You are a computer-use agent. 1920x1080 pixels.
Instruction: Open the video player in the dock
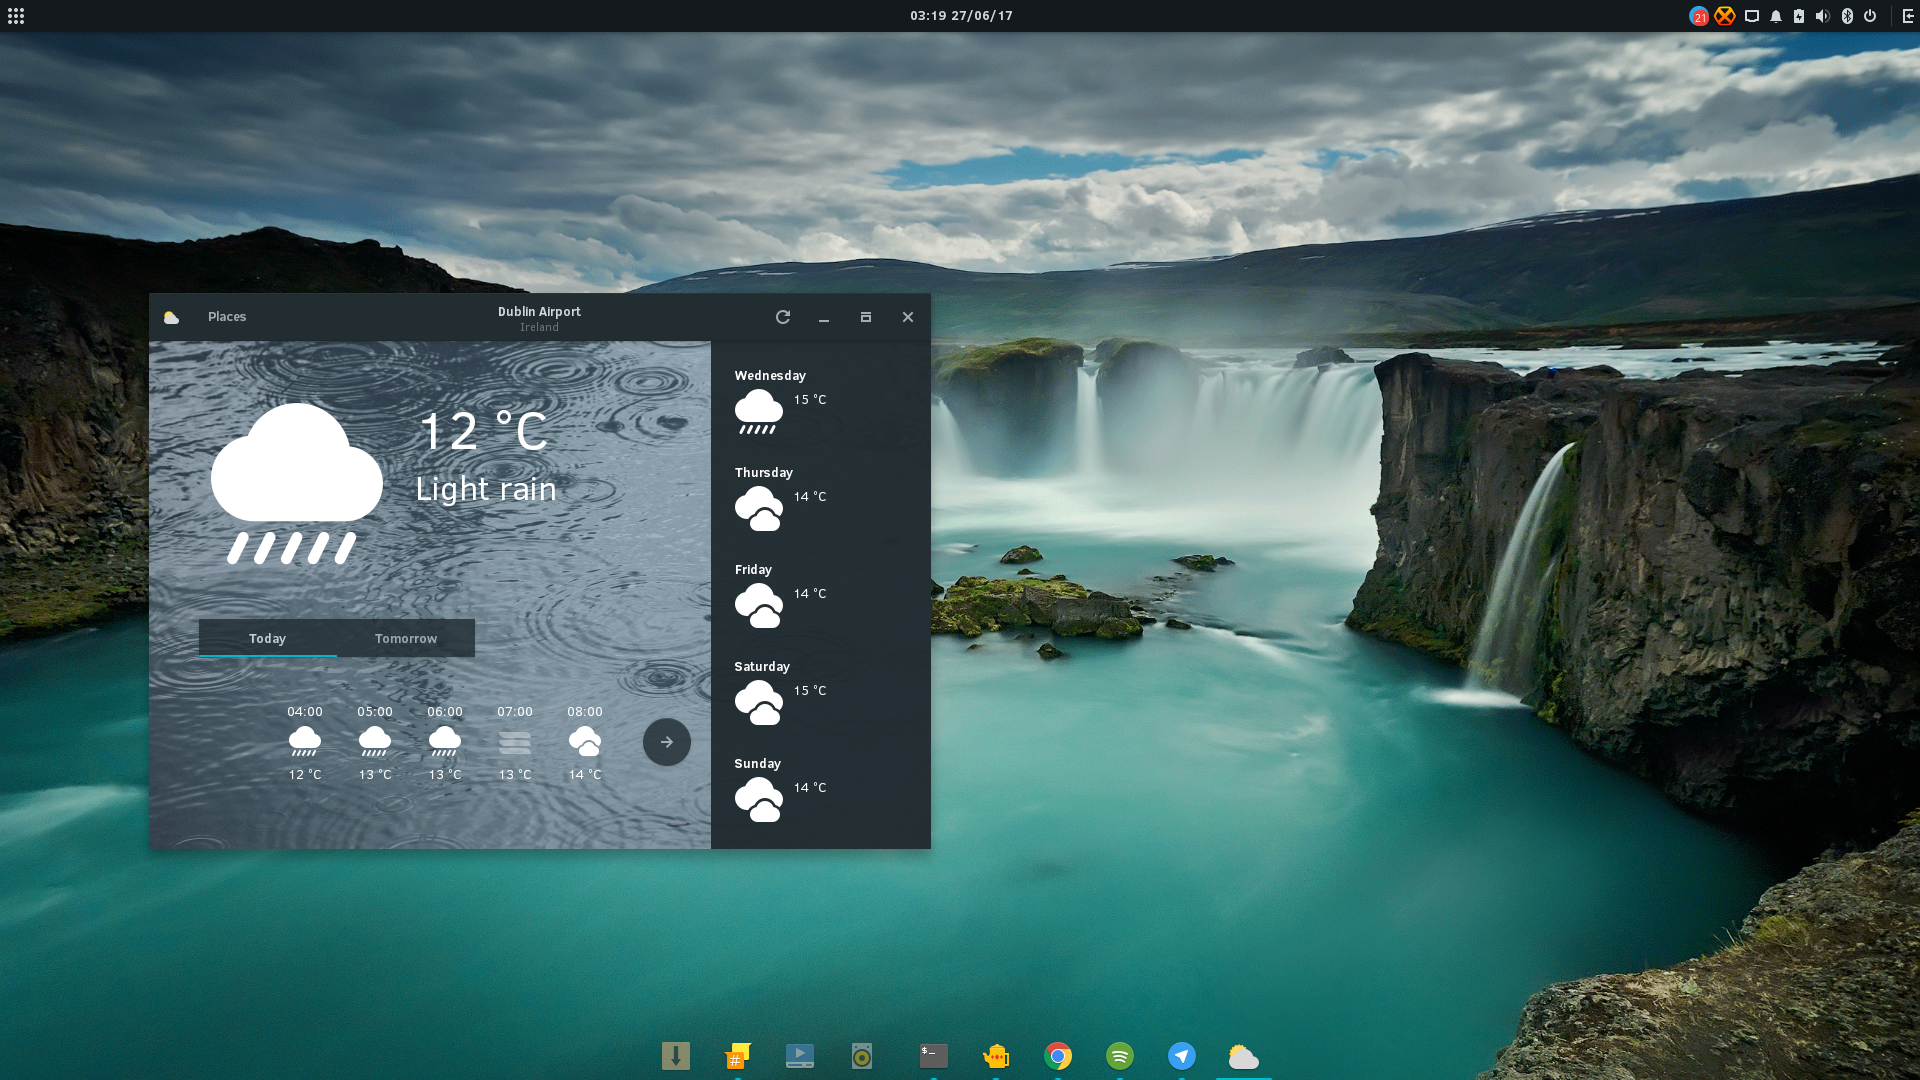pyautogui.click(x=800, y=1056)
